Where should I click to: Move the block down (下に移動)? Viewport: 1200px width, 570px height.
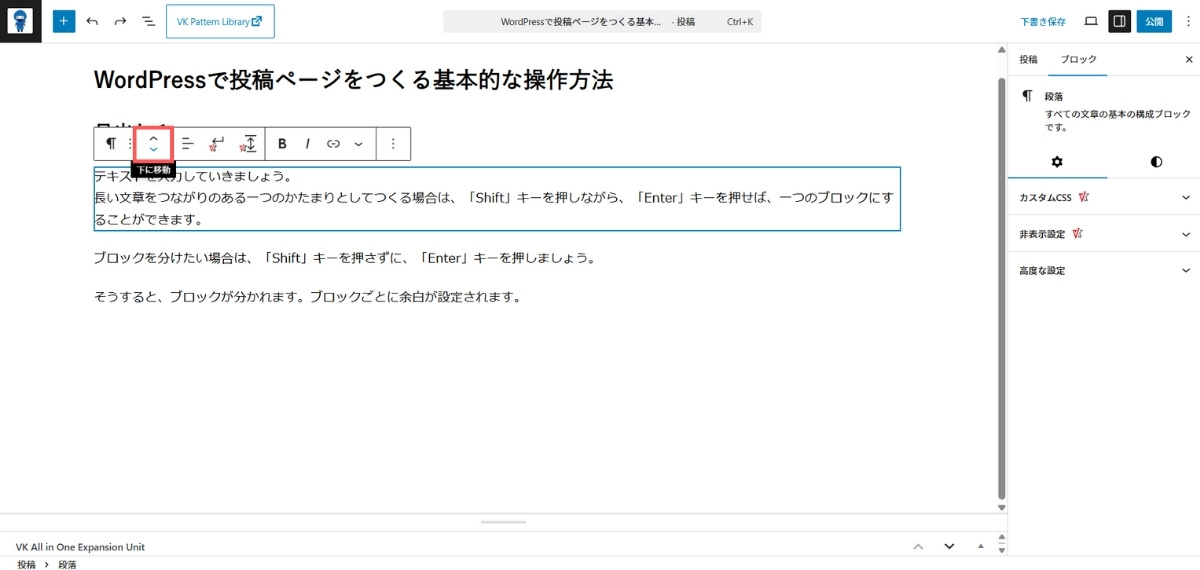click(x=153, y=150)
